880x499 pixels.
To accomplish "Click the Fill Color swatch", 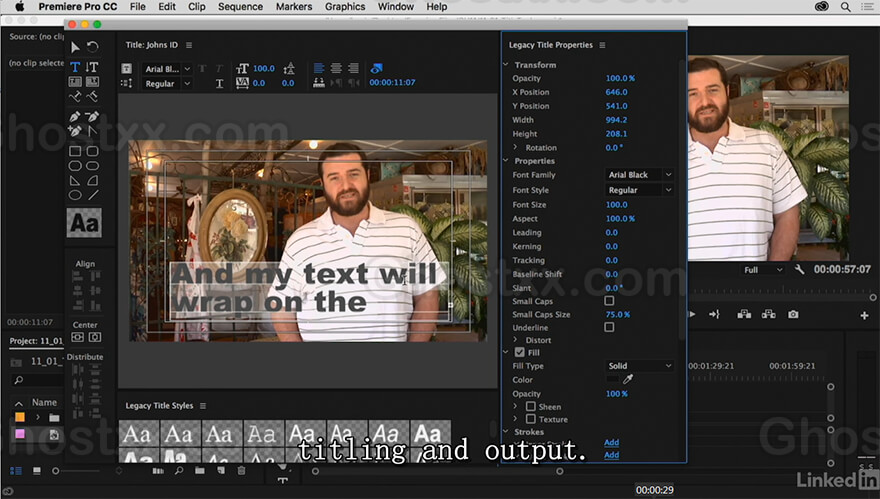I will (612, 379).
